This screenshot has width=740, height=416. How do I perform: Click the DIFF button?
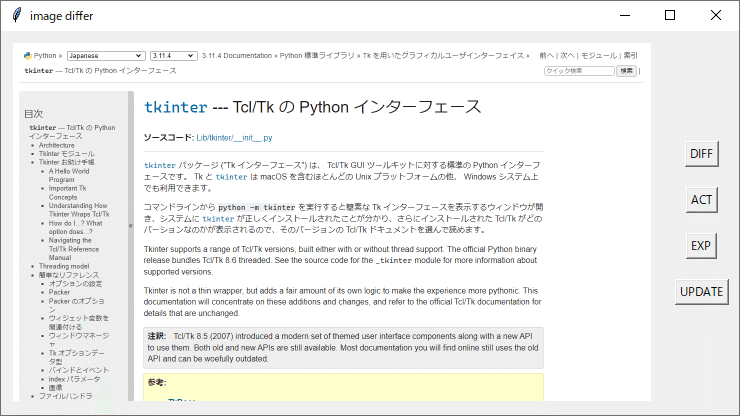pos(701,154)
